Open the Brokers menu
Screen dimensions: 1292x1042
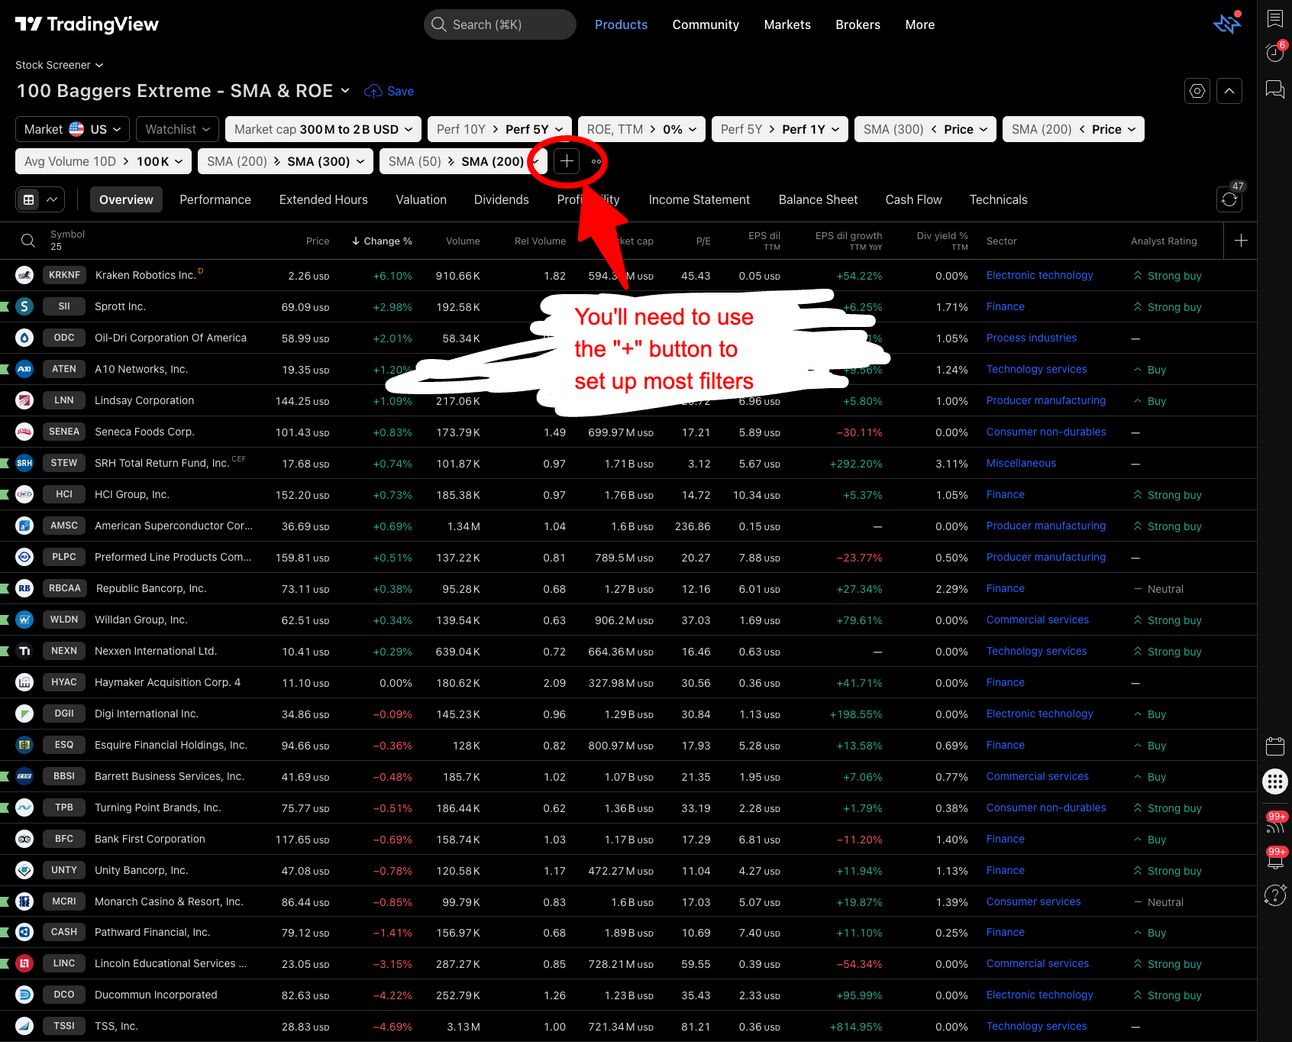858,24
